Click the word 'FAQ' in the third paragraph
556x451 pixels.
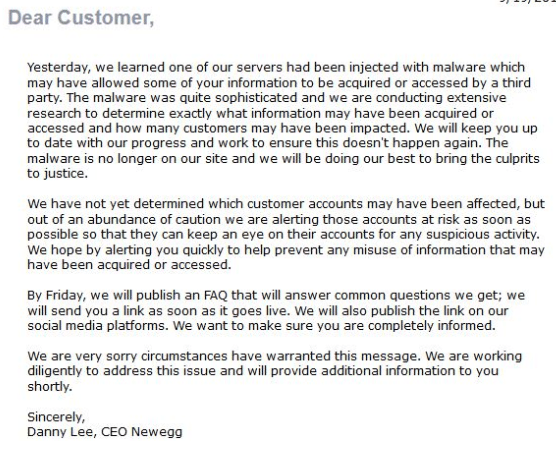(216, 295)
